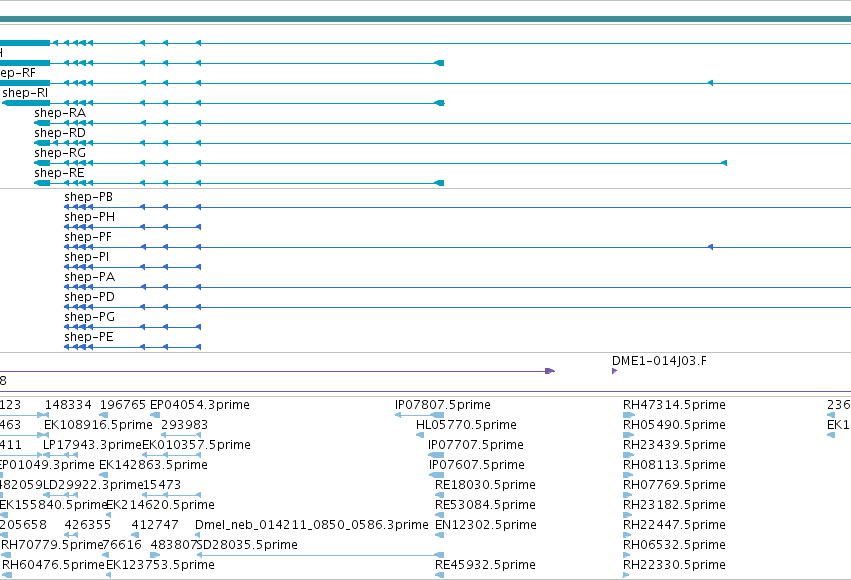Screen dimensions: 851x580
Task: Select the shep-PE protein label
Action: [89, 337]
